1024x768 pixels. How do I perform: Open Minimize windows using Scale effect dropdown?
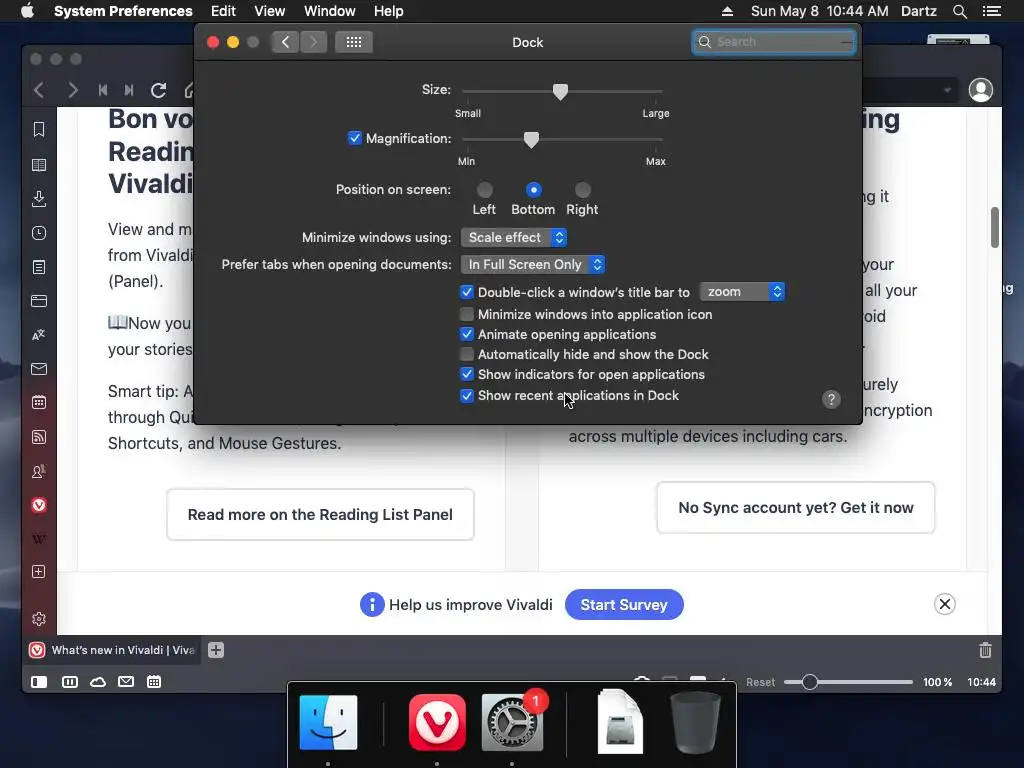[x=514, y=238]
